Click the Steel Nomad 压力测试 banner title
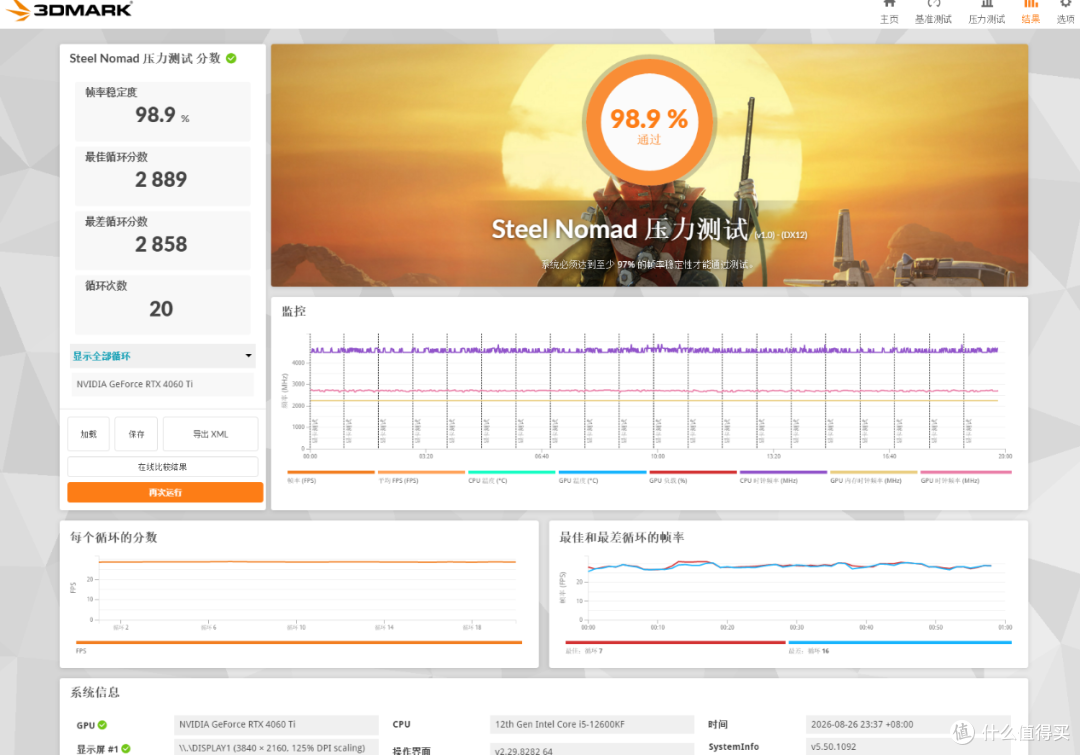 [x=619, y=229]
